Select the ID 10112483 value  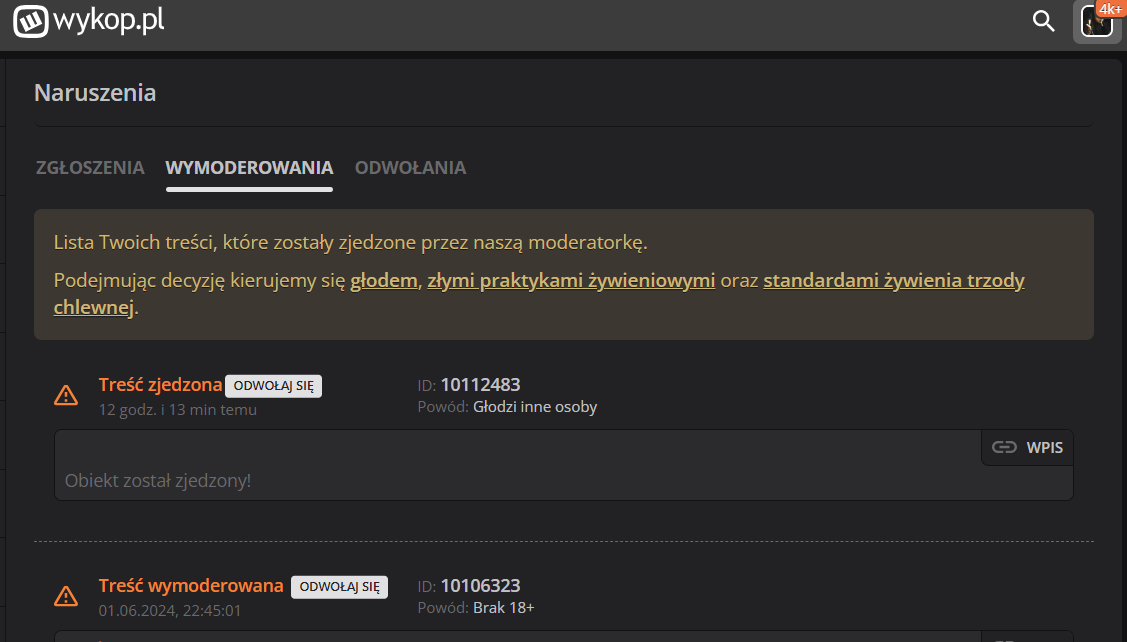480,385
